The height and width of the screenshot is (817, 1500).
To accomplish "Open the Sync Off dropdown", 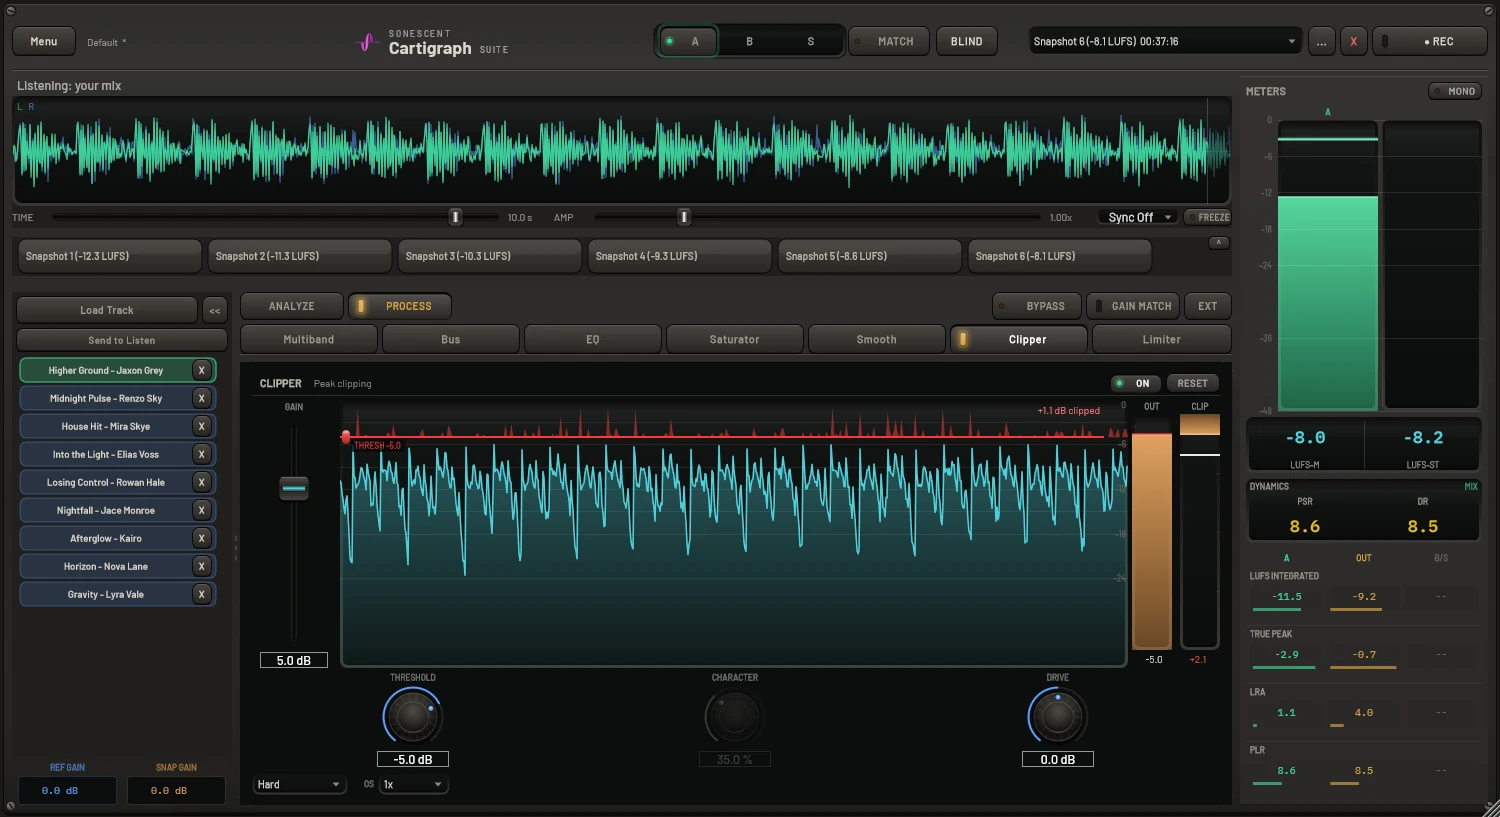I will (x=1139, y=217).
